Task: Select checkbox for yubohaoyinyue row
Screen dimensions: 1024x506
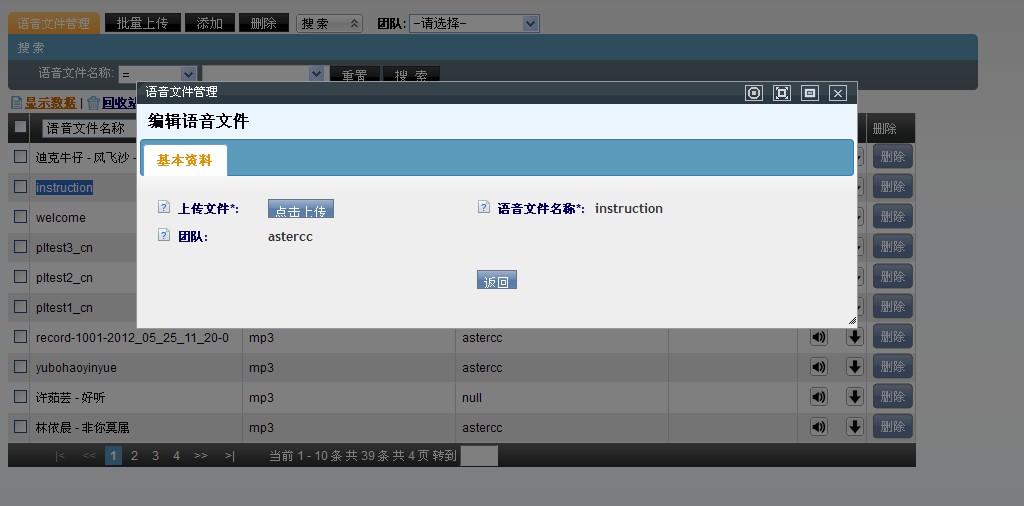Action: click(20, 367)
